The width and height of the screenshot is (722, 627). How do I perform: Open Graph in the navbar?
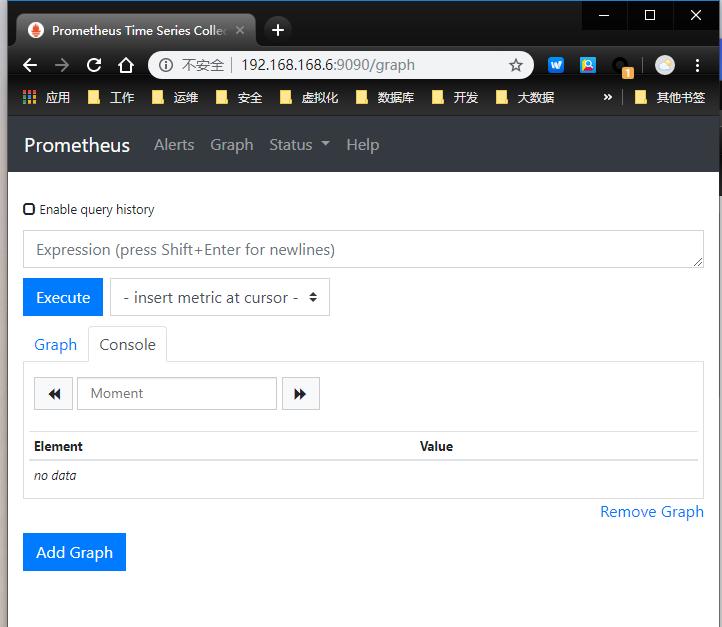[x=232, y=145]
